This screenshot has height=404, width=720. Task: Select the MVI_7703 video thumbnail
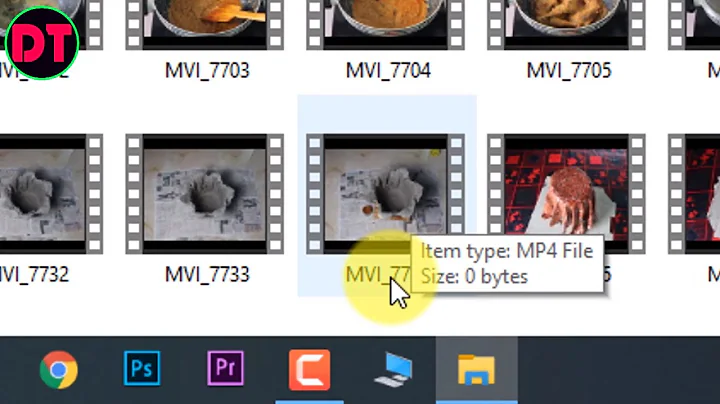pyautogui.click(x=205, y=25)
